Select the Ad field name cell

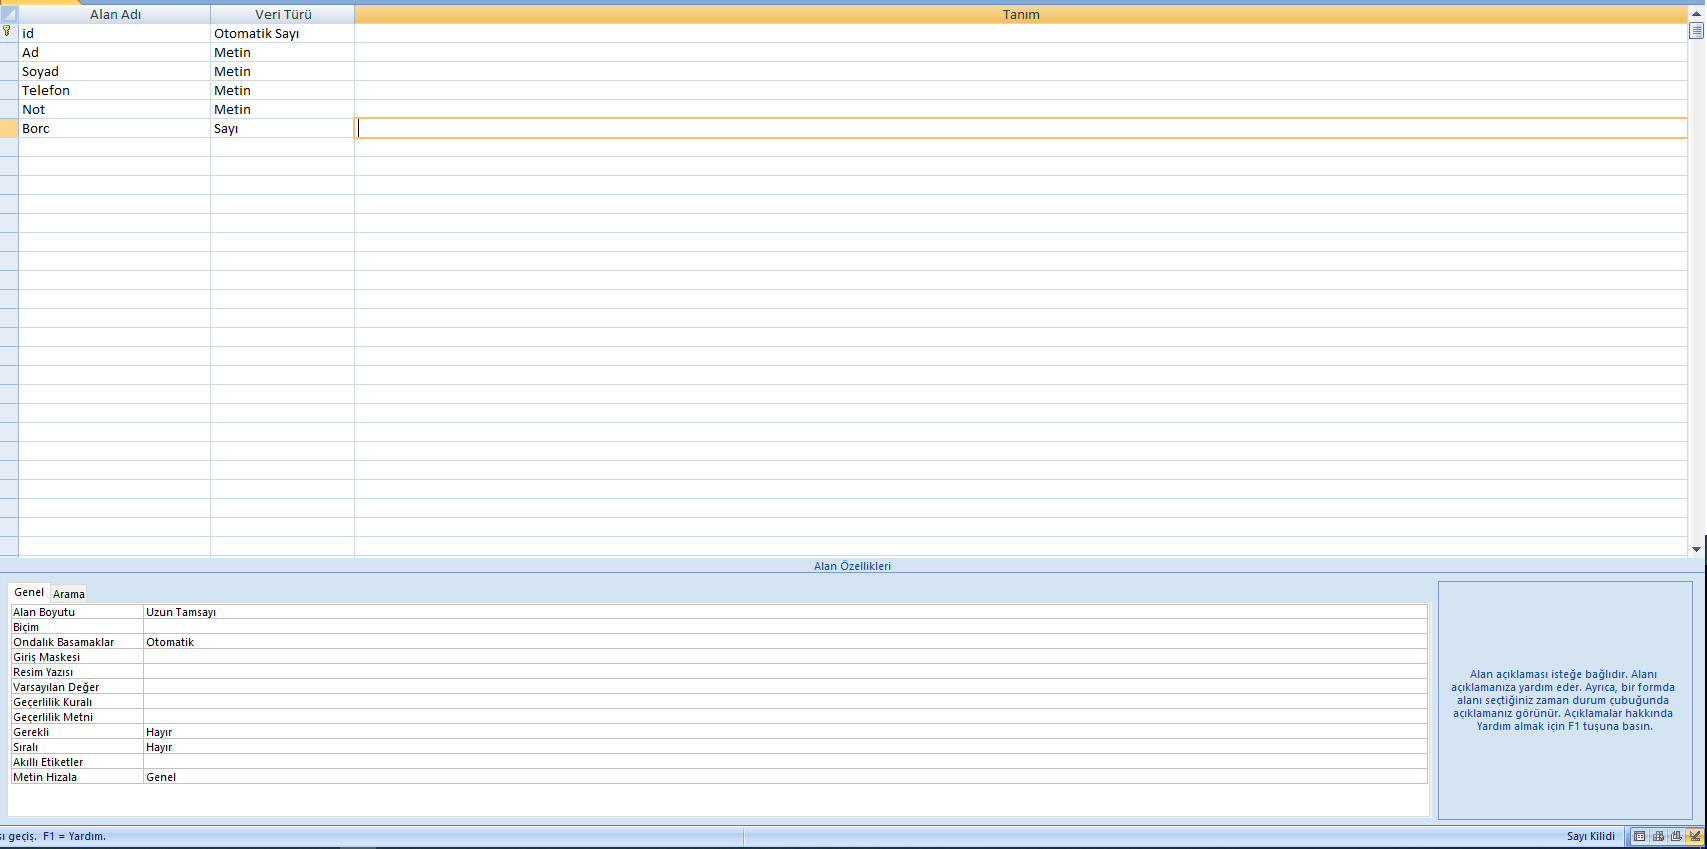(114, 52)
